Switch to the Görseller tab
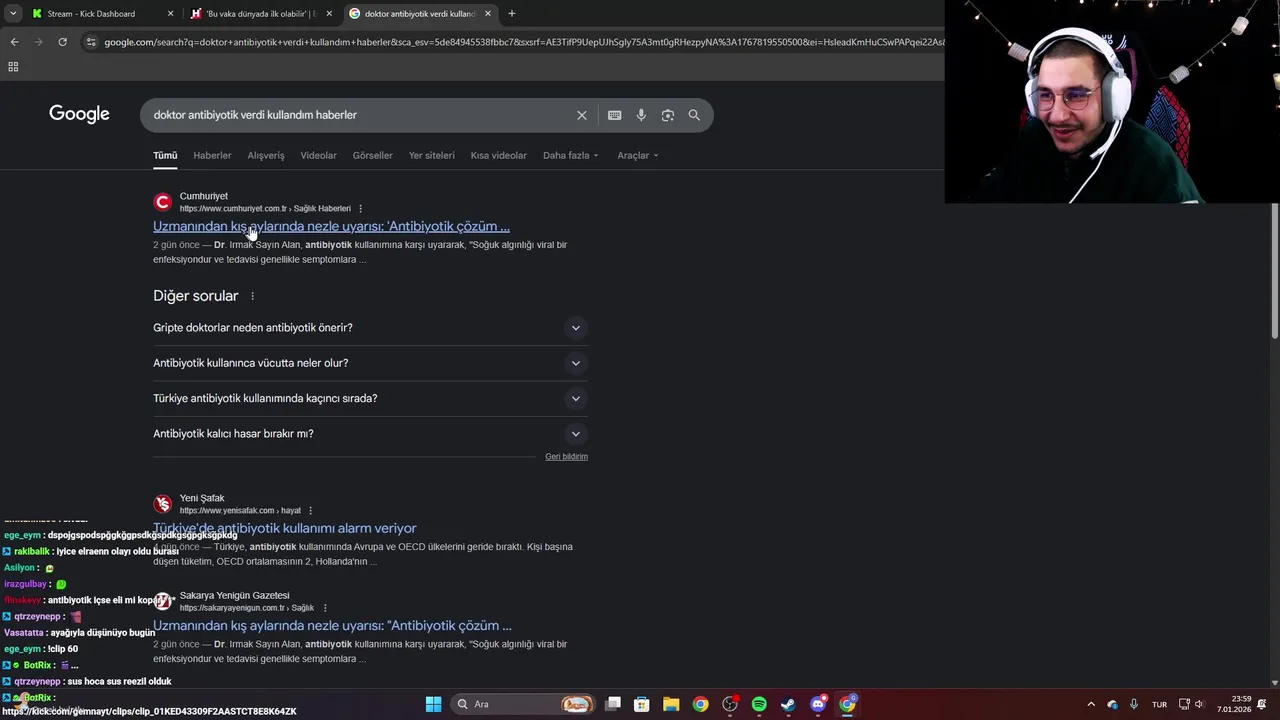This screenshot has width=1280, height=720. pyautogui.click(x=373, y=155)
